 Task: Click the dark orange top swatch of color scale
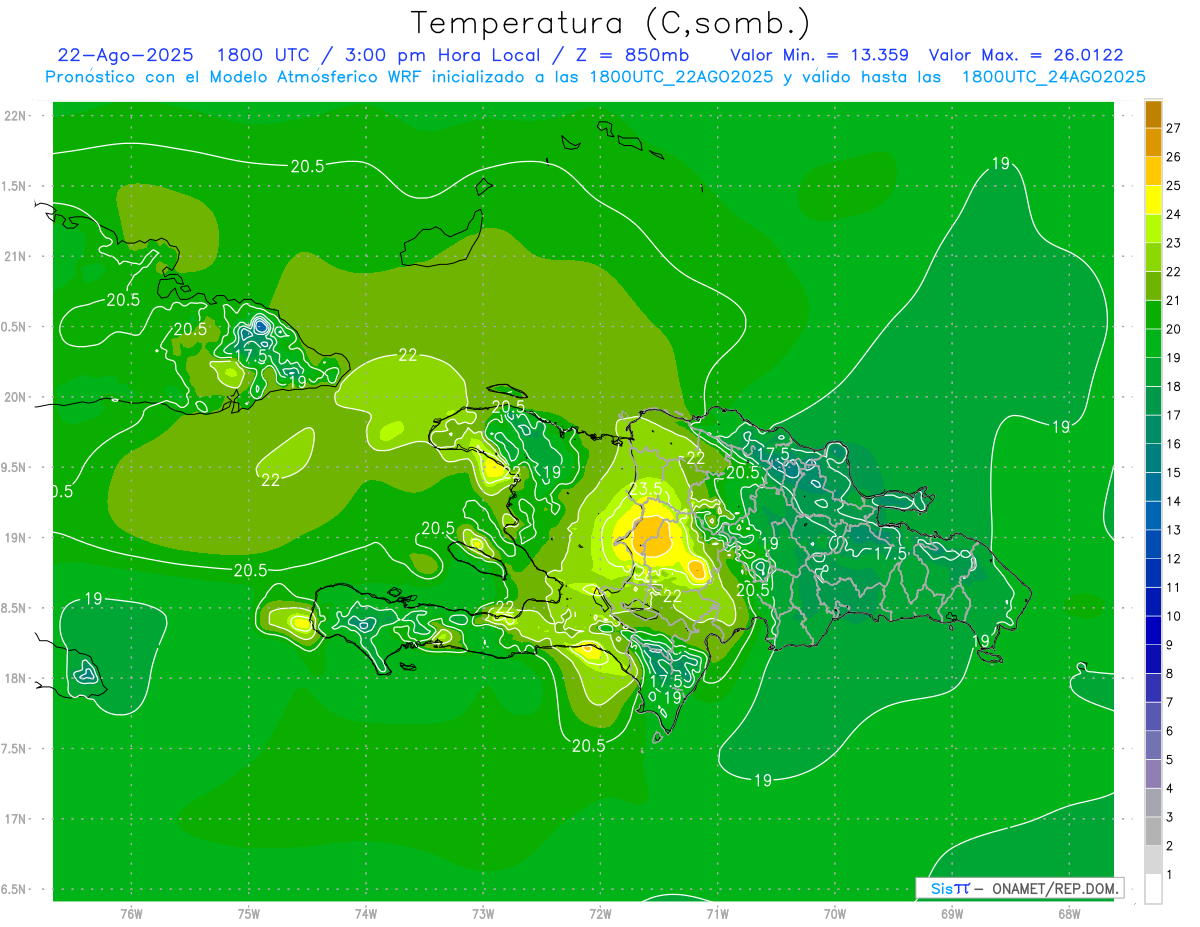point(1153,114)
